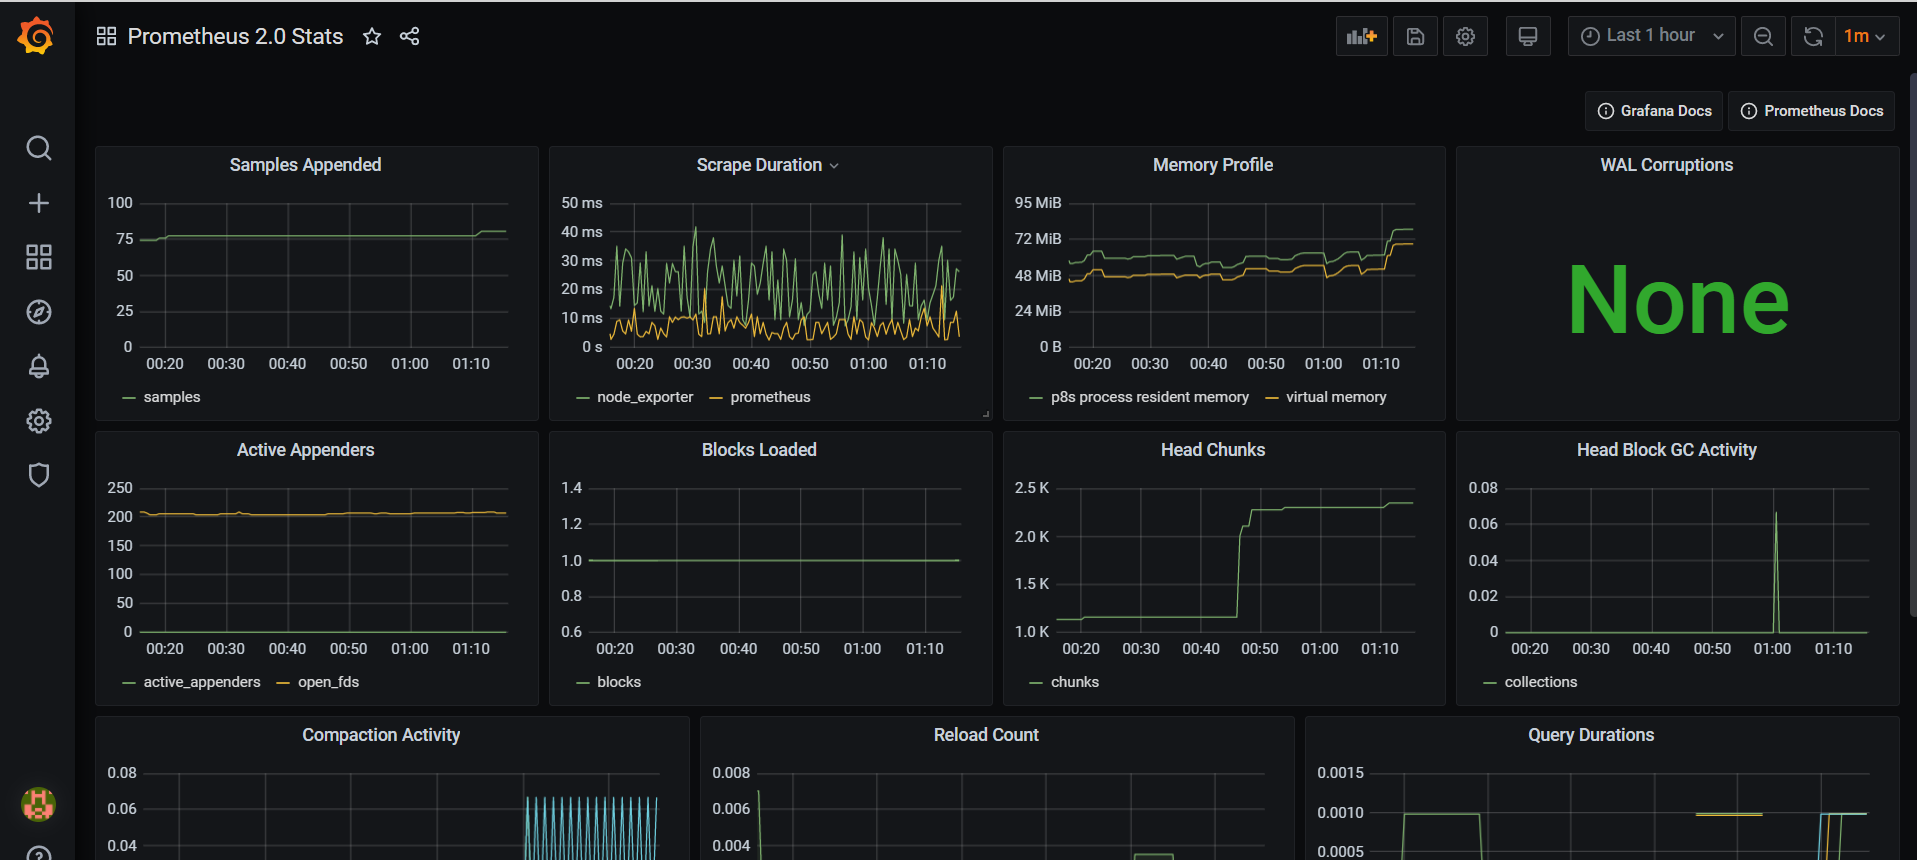
Task: Open the Reload Count panel title menu
Action: coord(986,735)
